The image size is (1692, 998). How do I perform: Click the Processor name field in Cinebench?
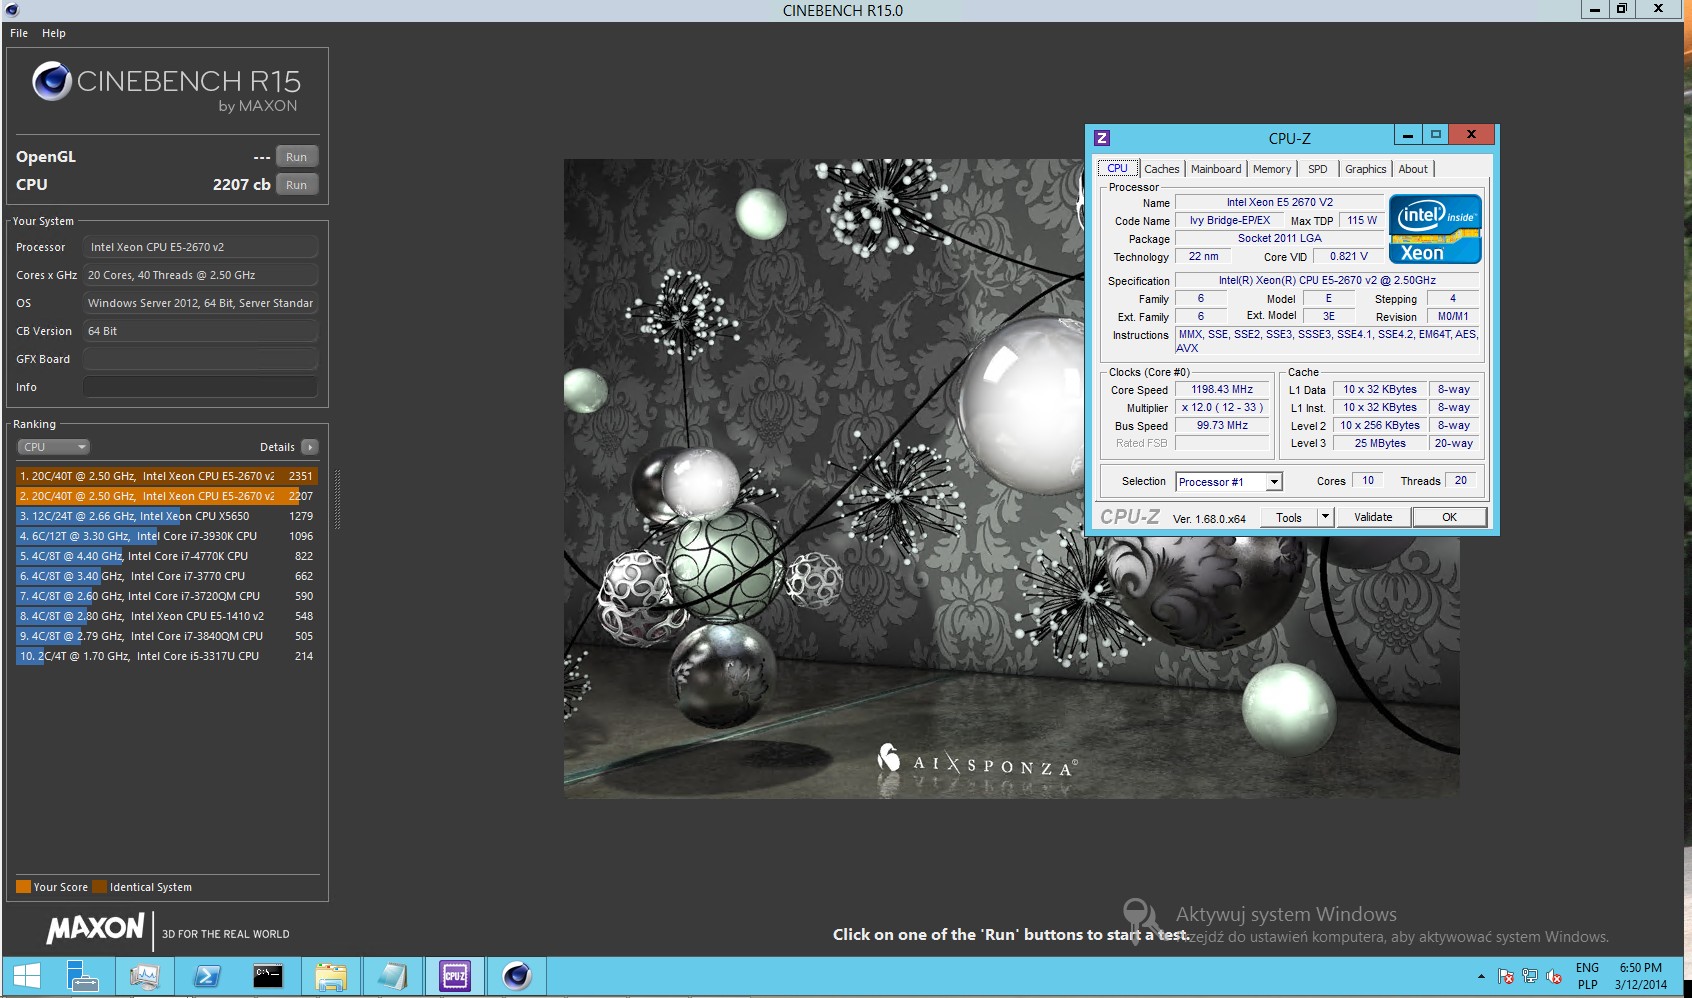tap(200, 247)
